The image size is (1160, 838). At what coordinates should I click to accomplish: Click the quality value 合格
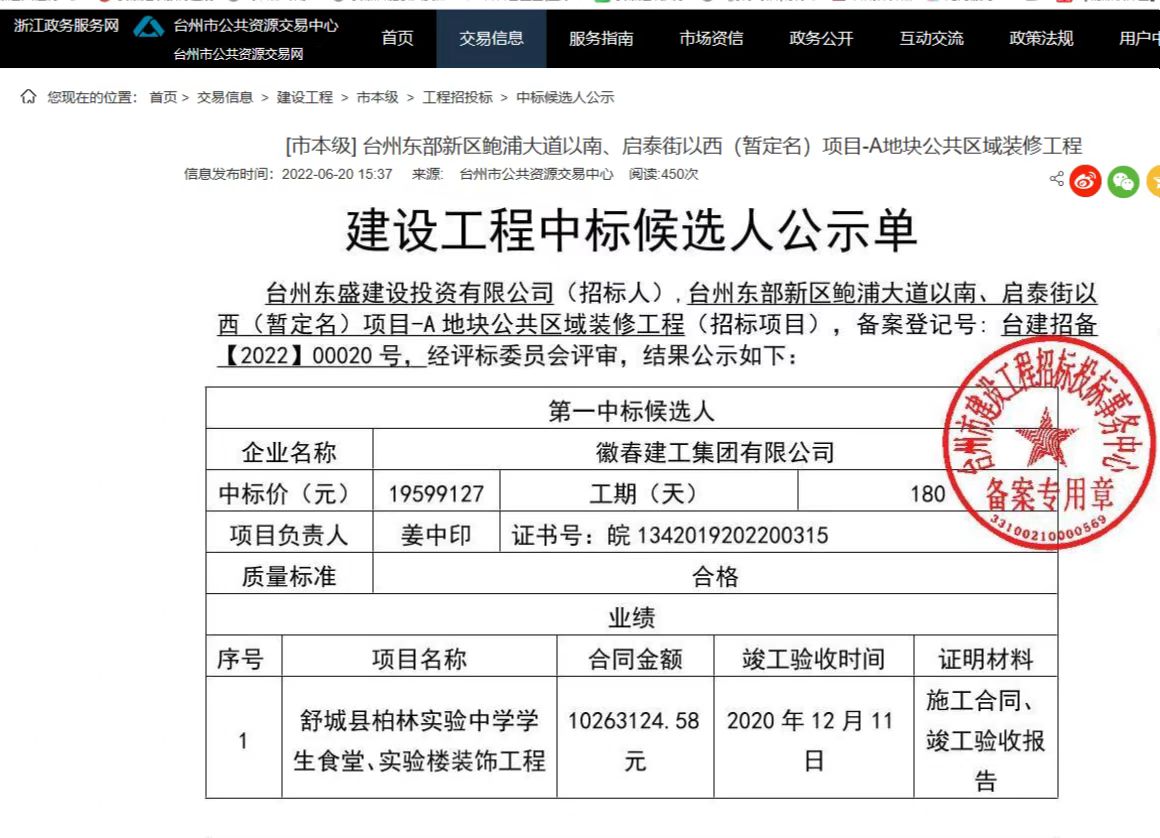click(715, 576)
